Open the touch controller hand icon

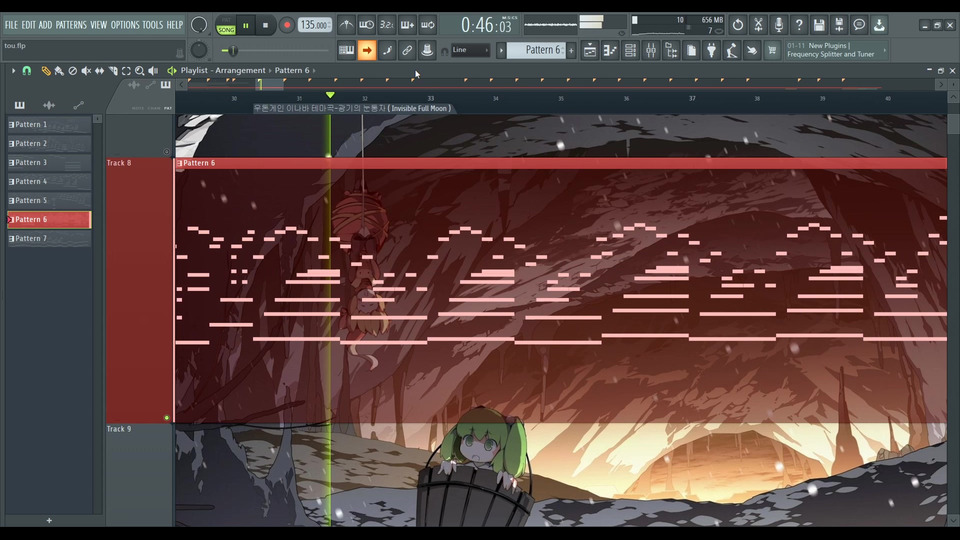pos(752,51)
